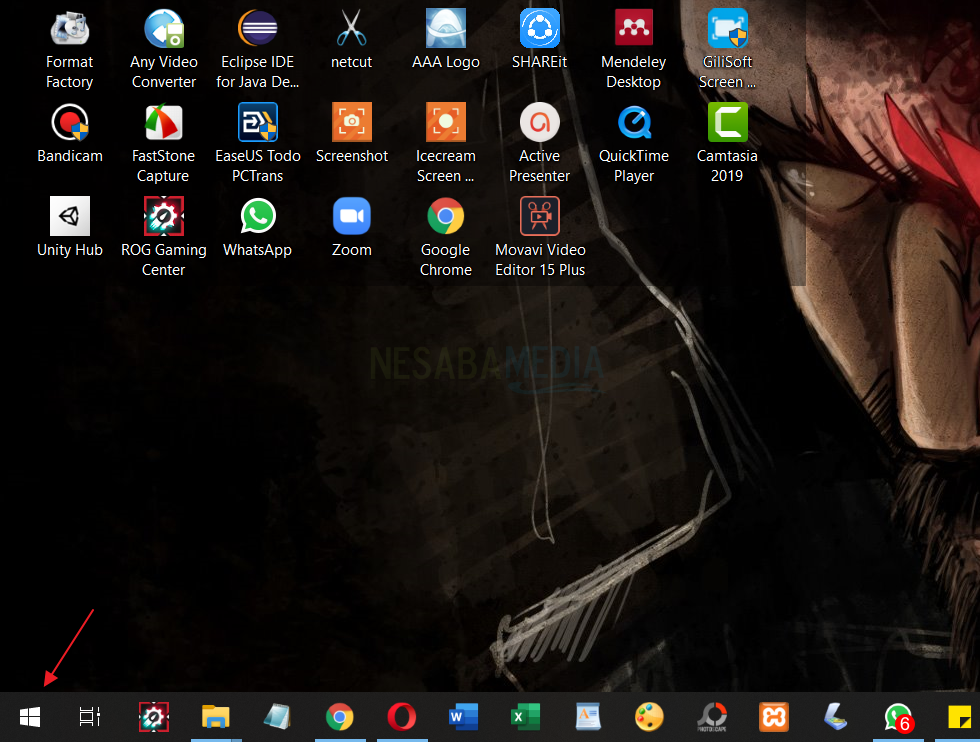Viewport: 980px width, 742px height.
Task: Open the document editor taskbar icon
Action: coord(588,717)
